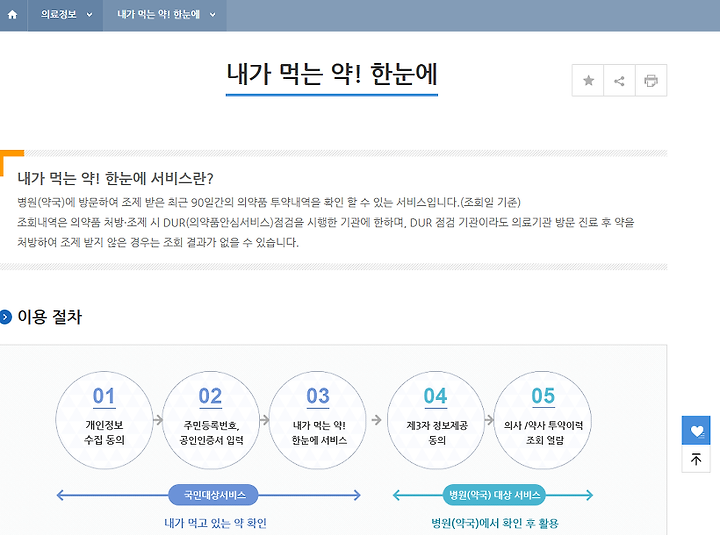
Task: Click the blue heart floating button
Action: (696, 430)
